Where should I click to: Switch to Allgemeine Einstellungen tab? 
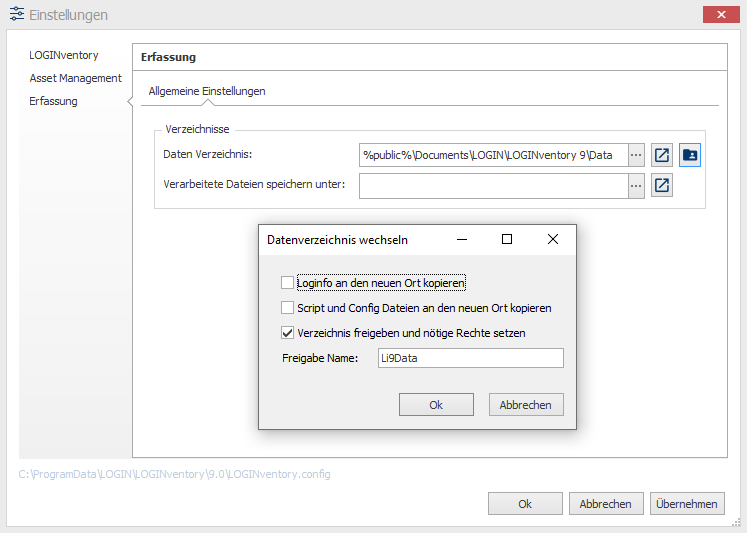point(207,91)
